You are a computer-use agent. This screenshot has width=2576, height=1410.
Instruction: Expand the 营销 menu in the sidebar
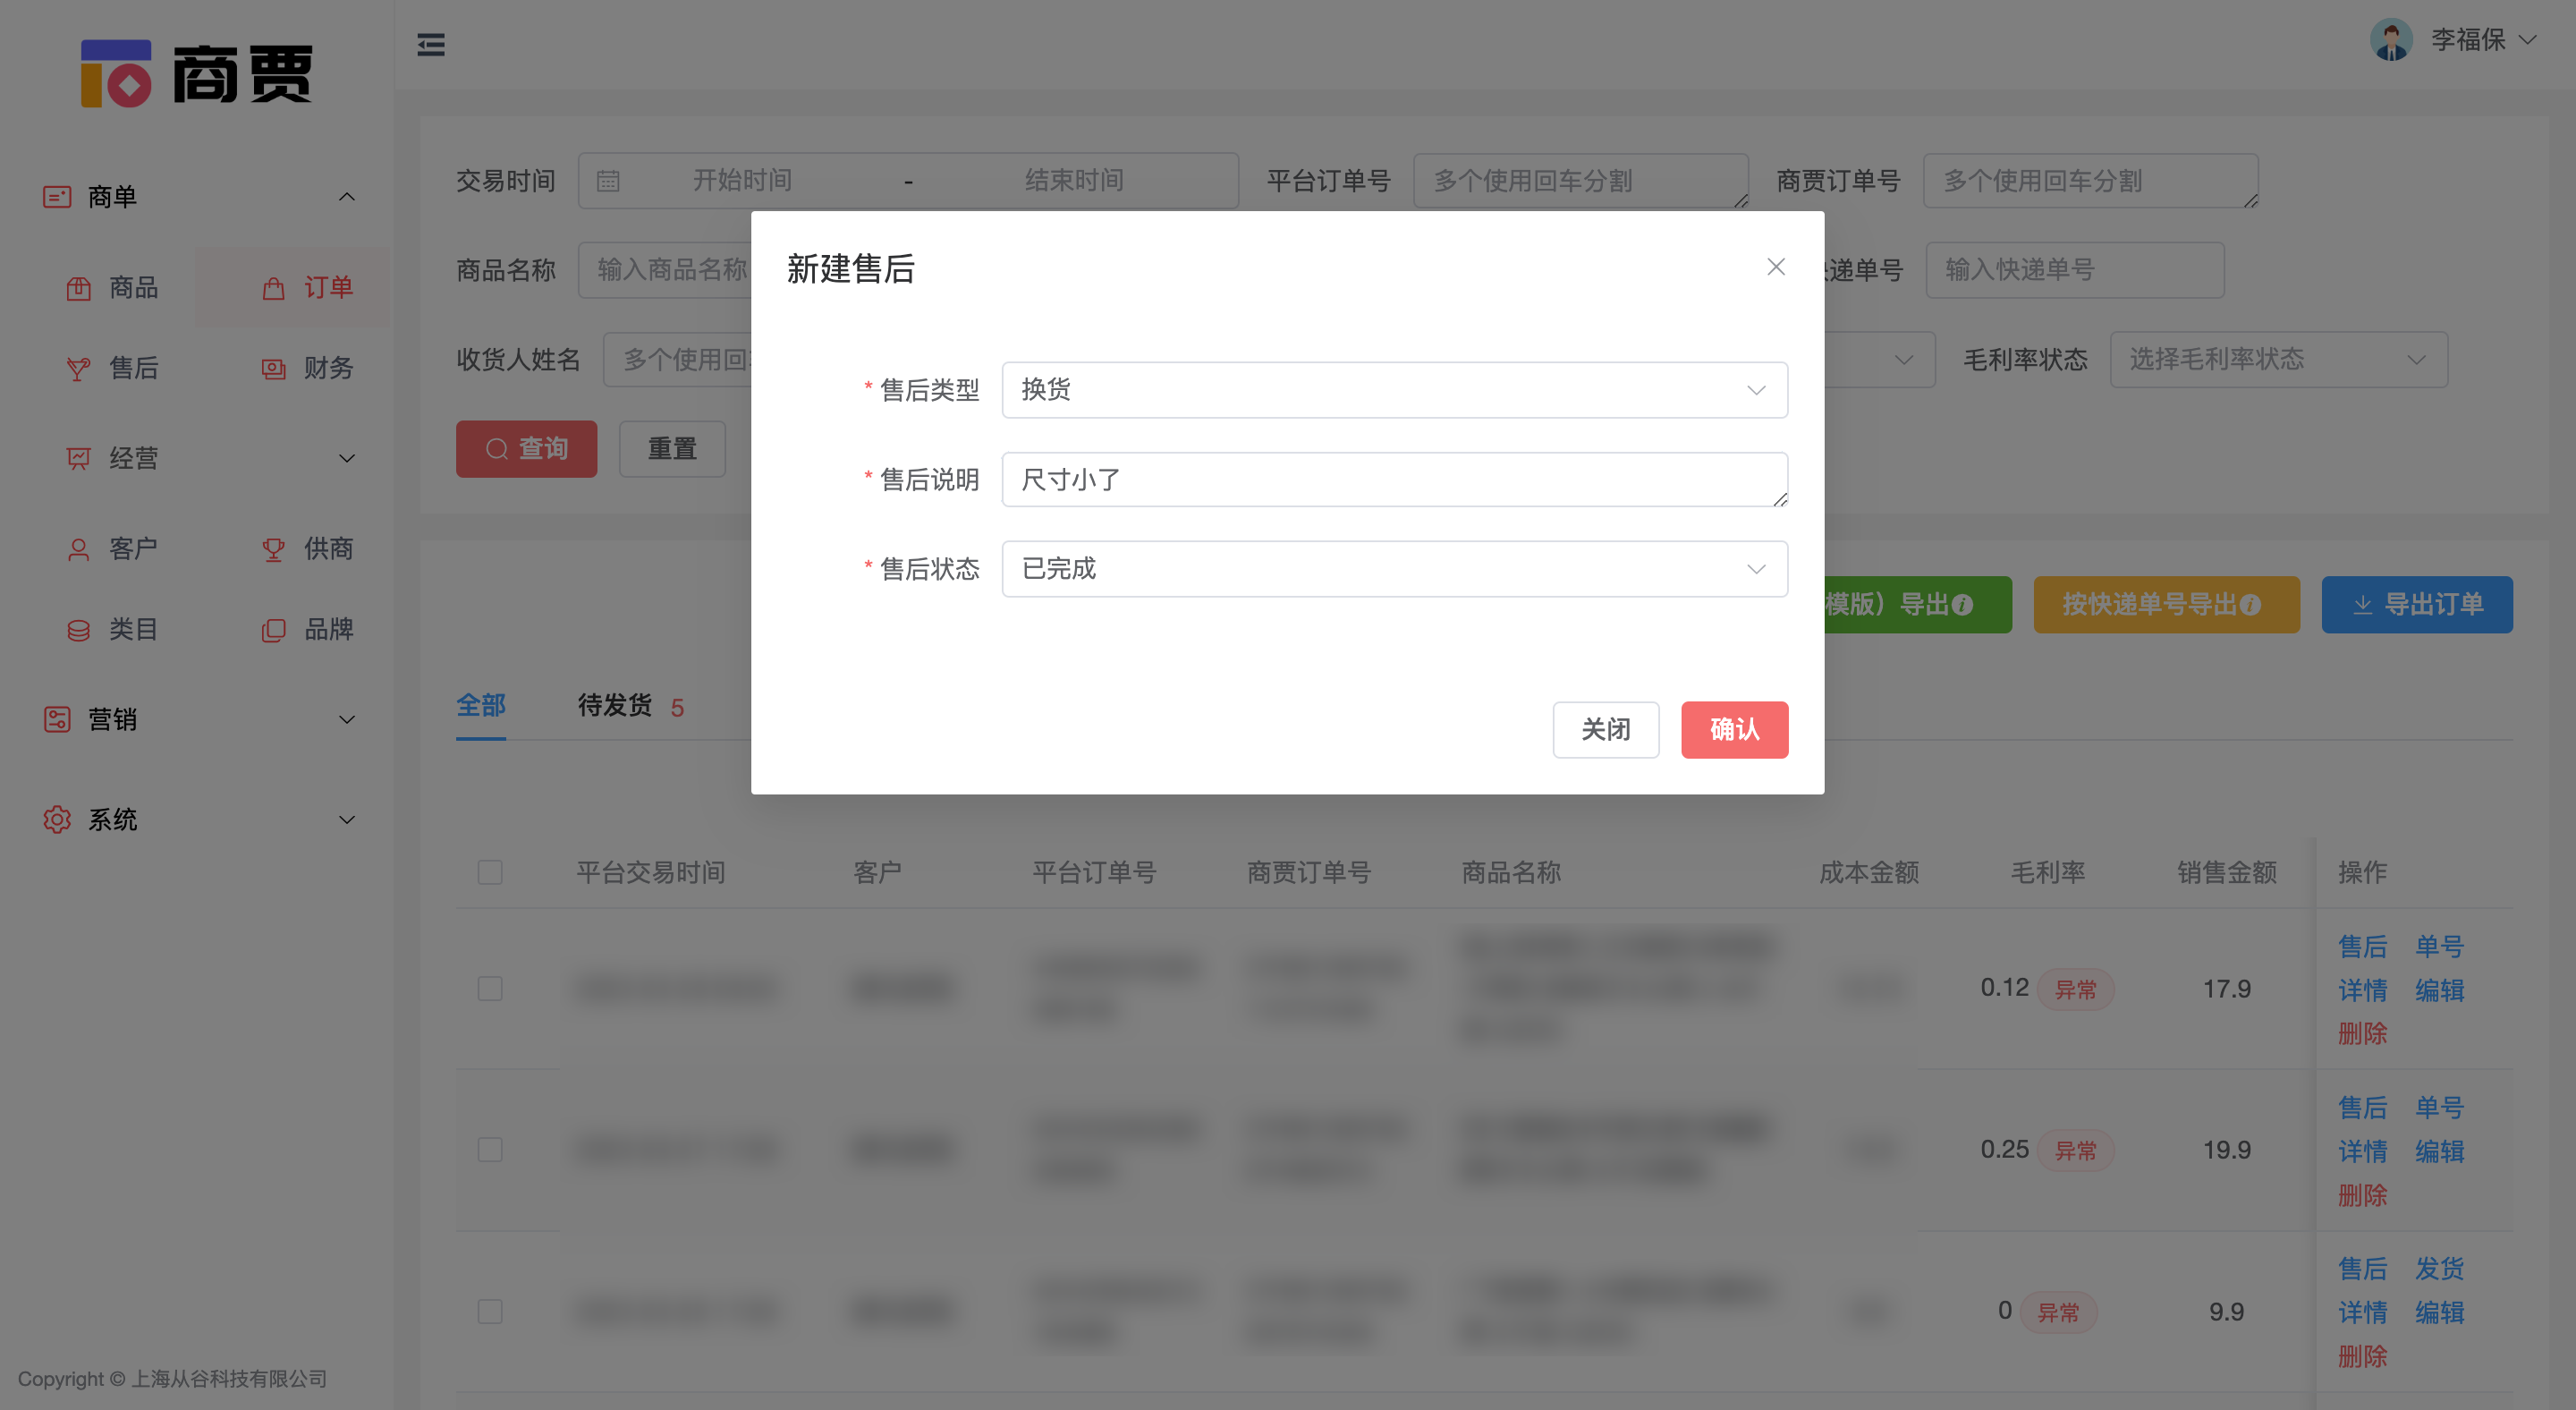(x=112, y=719)
